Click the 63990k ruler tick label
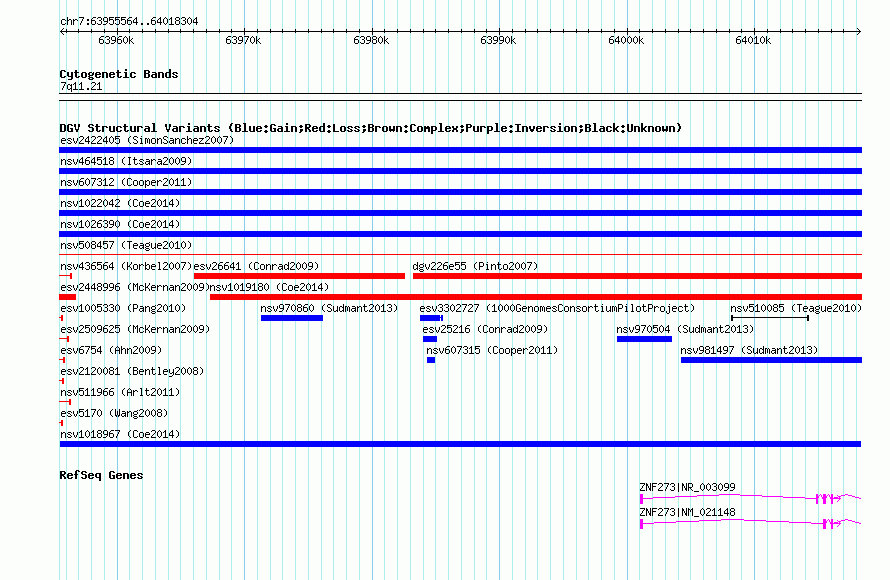Image resolution: width=890 pixels, height=580 pixels. tap(498, 40)
